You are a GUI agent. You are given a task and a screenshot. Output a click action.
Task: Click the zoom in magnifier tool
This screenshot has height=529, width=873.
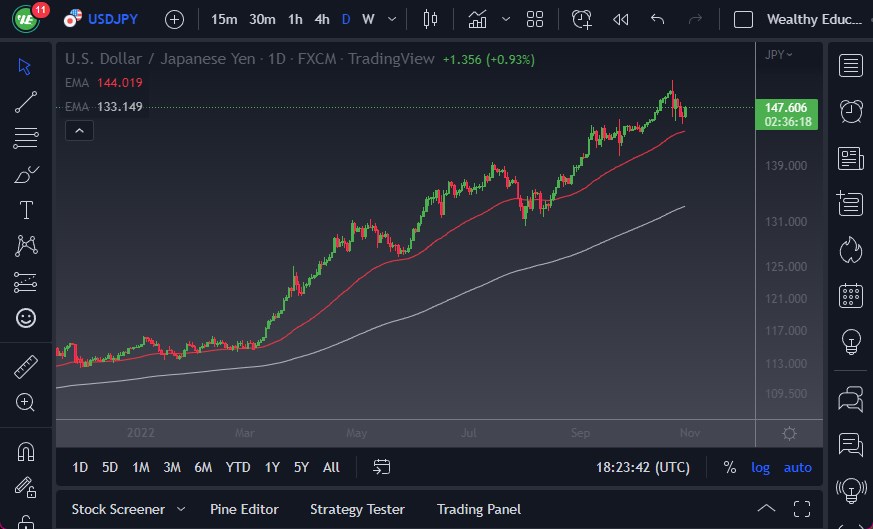click(27, 402)
